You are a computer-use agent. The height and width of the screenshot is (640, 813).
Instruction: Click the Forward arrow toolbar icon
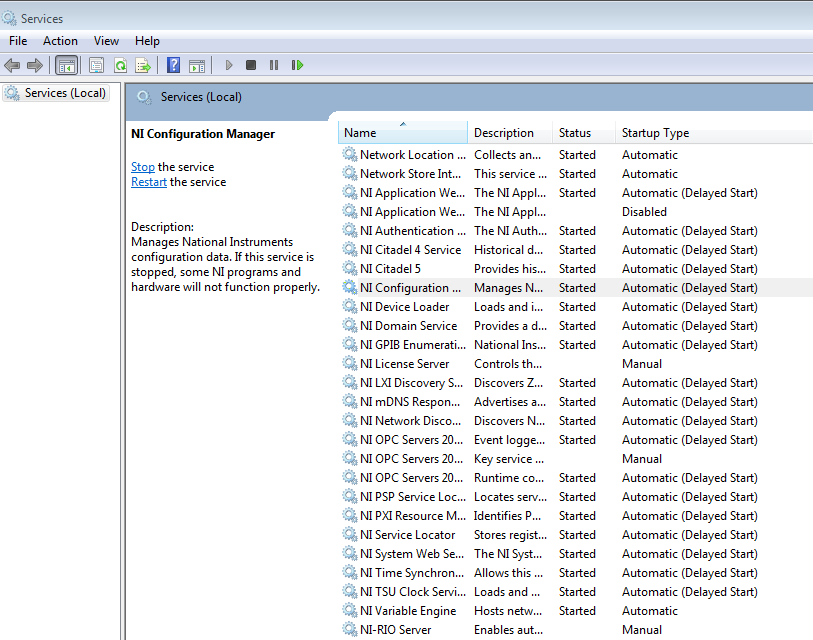click(35, 65)
